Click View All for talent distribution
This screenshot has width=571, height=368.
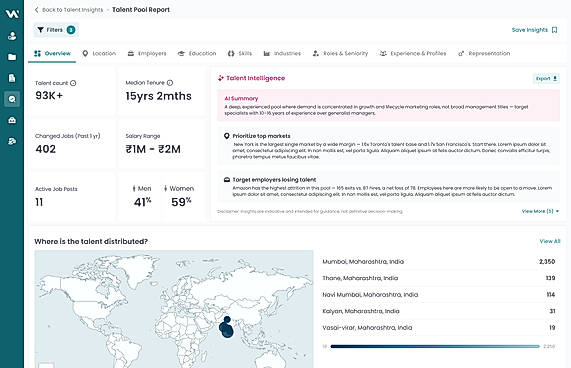(550, 241)
